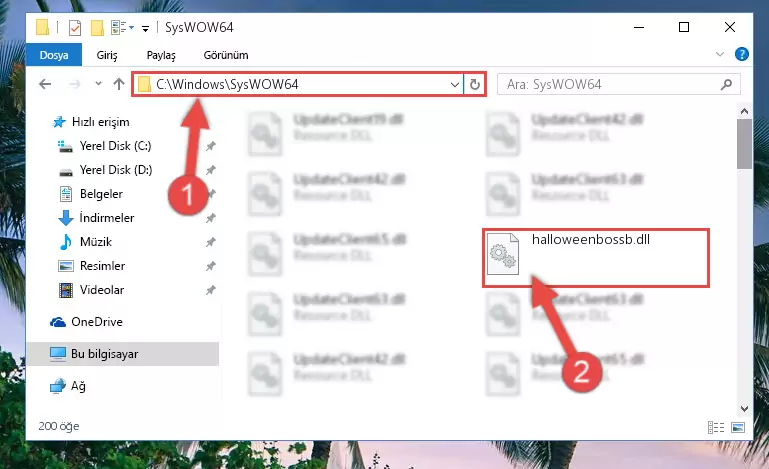This screenshot has height=469, width=769.
Task: Expand the address bar history dropdown
Action: (x=455, y=84)
